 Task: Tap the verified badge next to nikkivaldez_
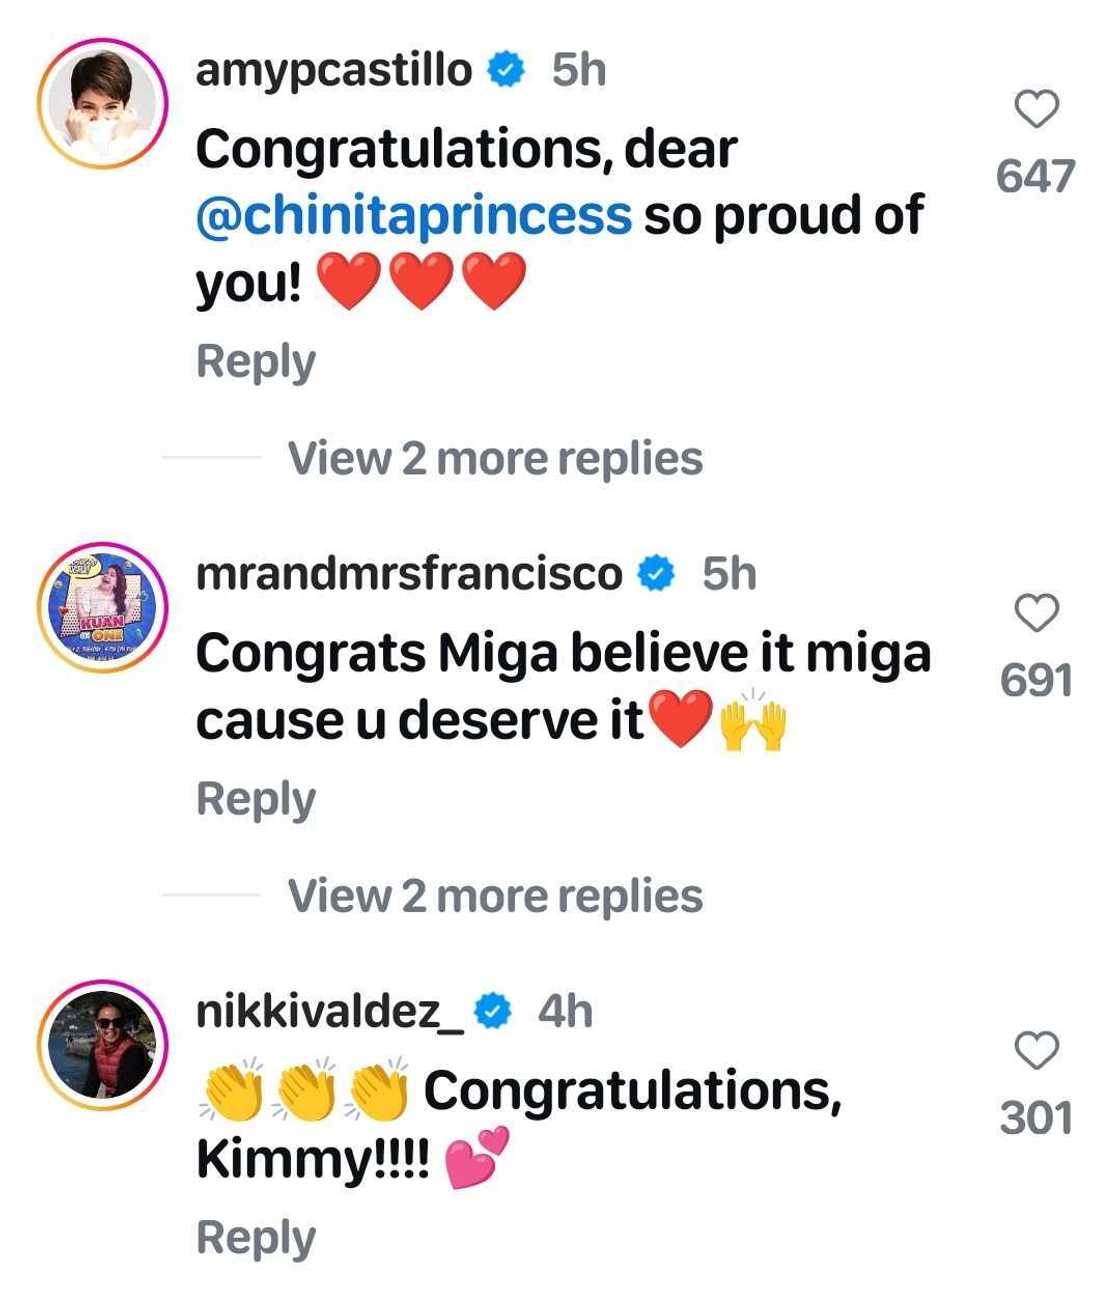coord(492,1012)
